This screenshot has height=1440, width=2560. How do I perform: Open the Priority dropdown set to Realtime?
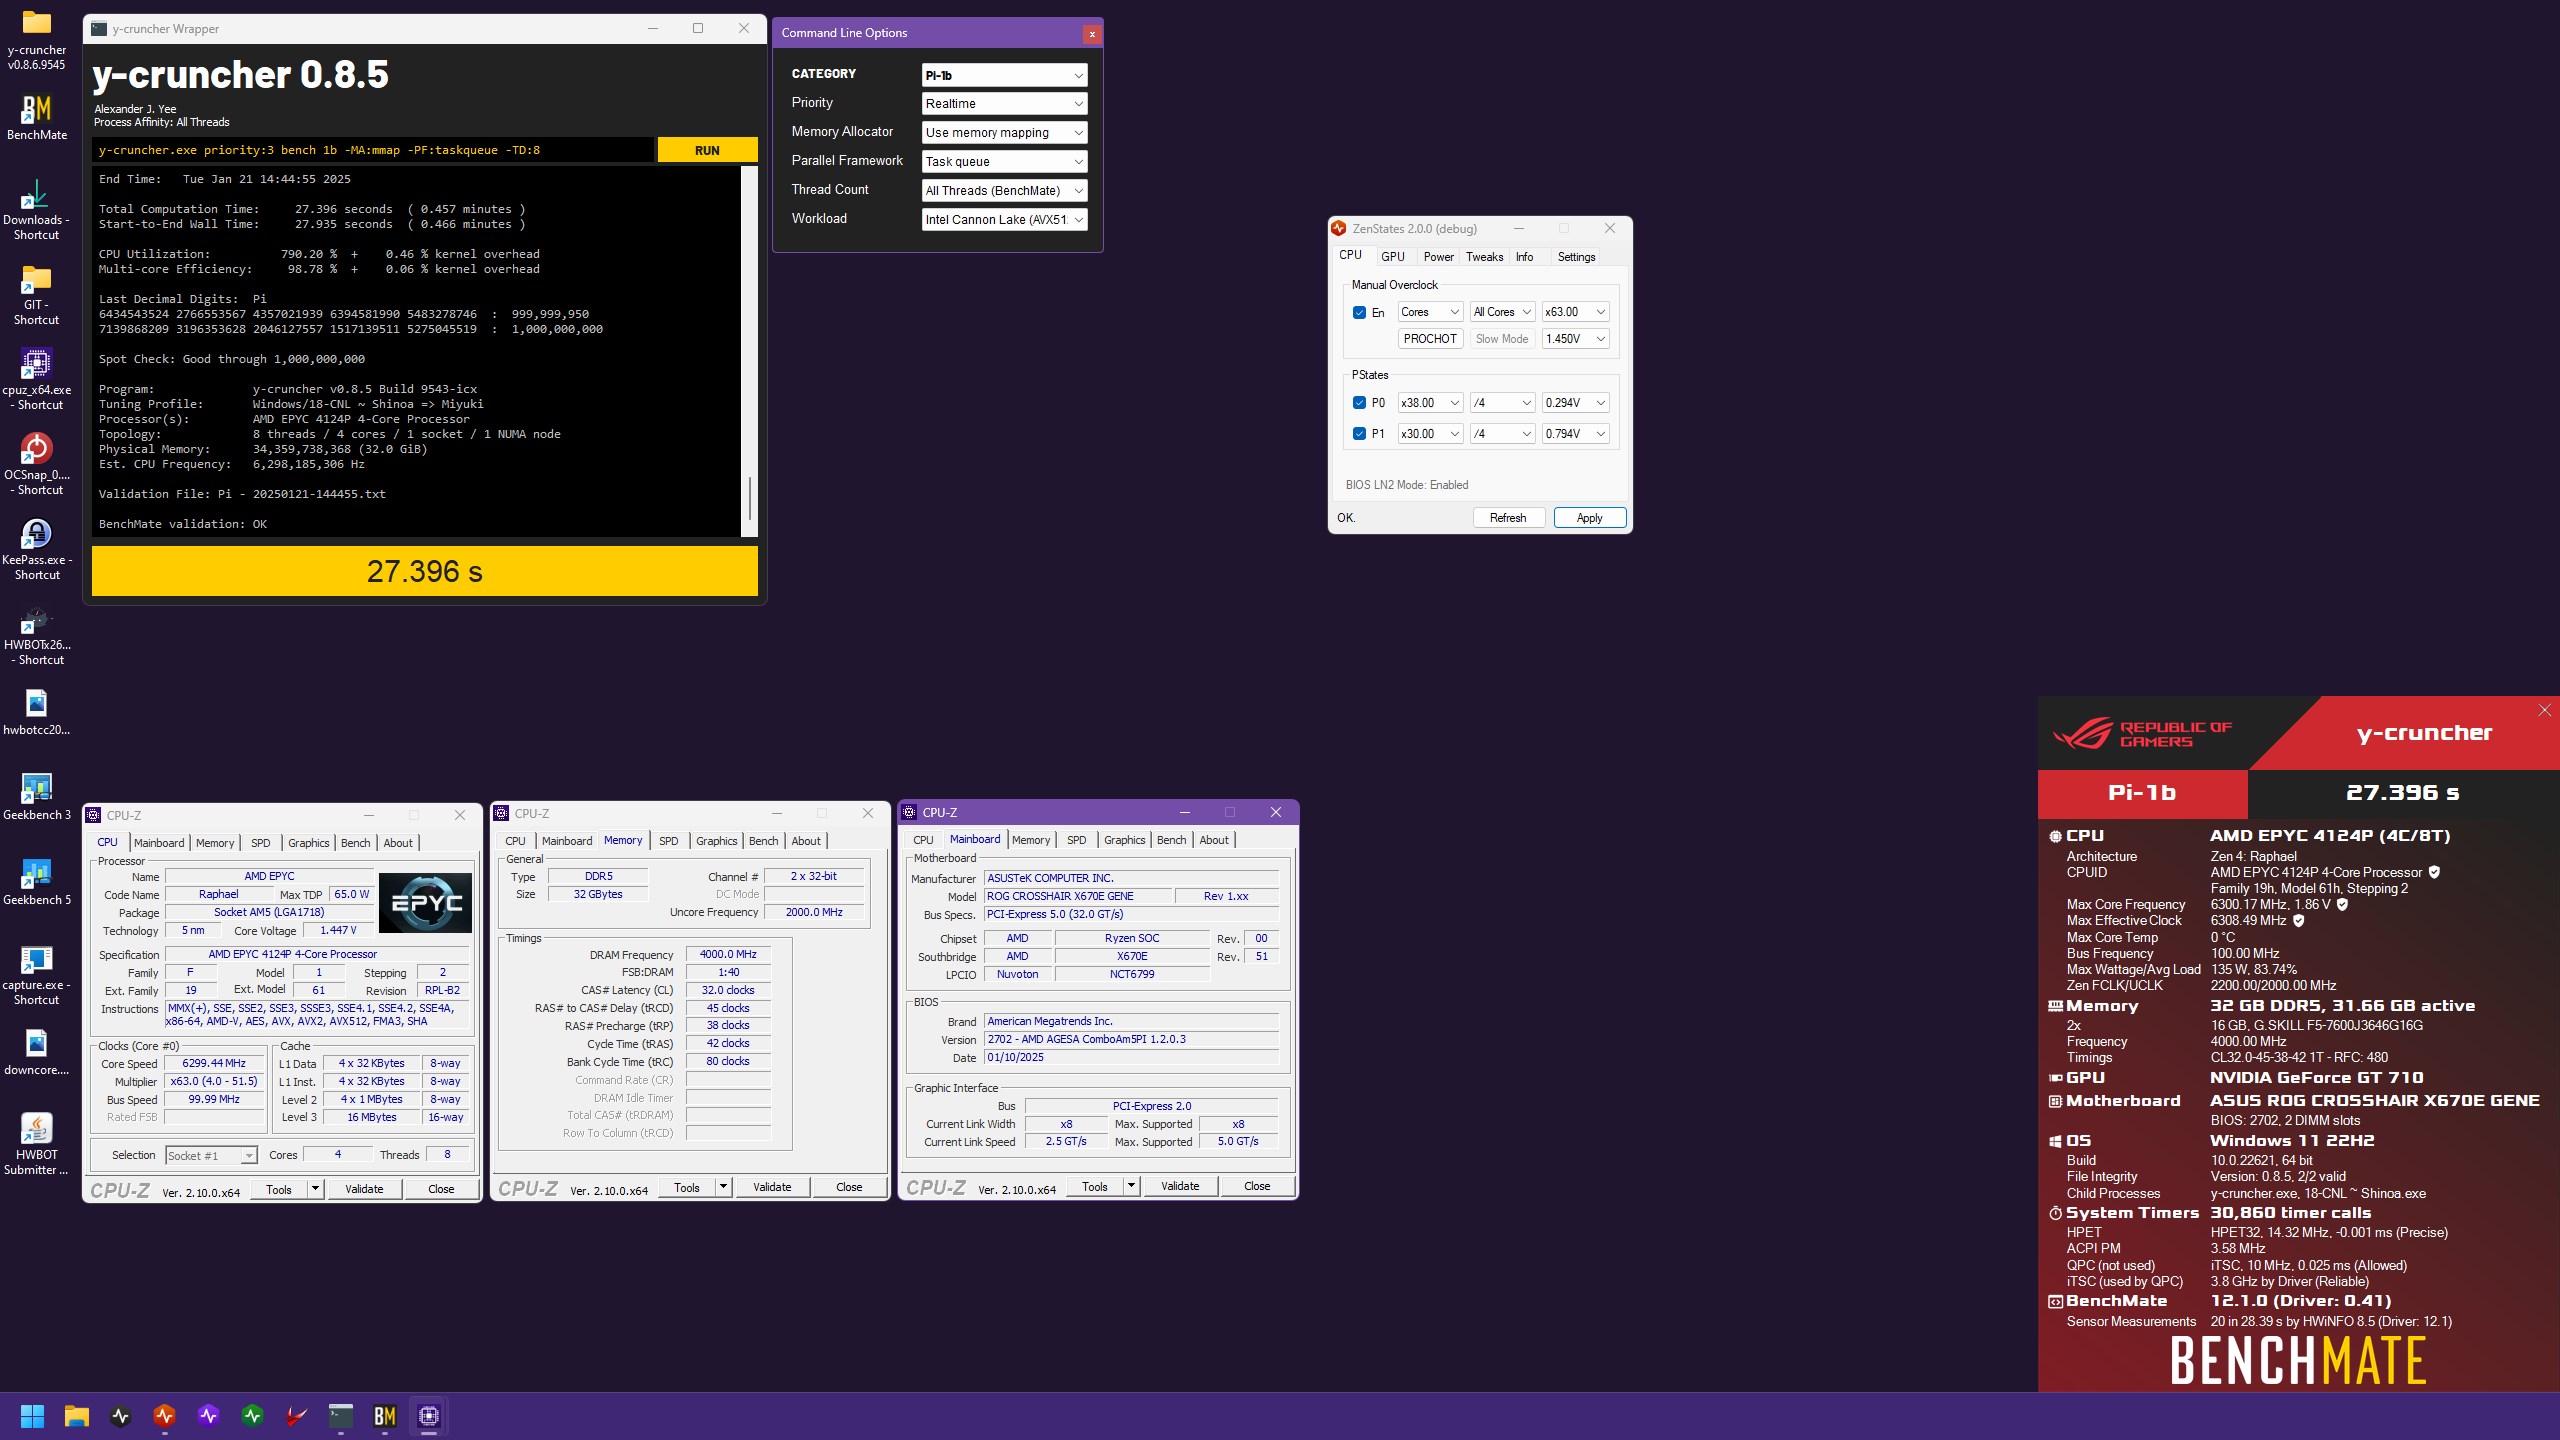(x=1004, y=104)
